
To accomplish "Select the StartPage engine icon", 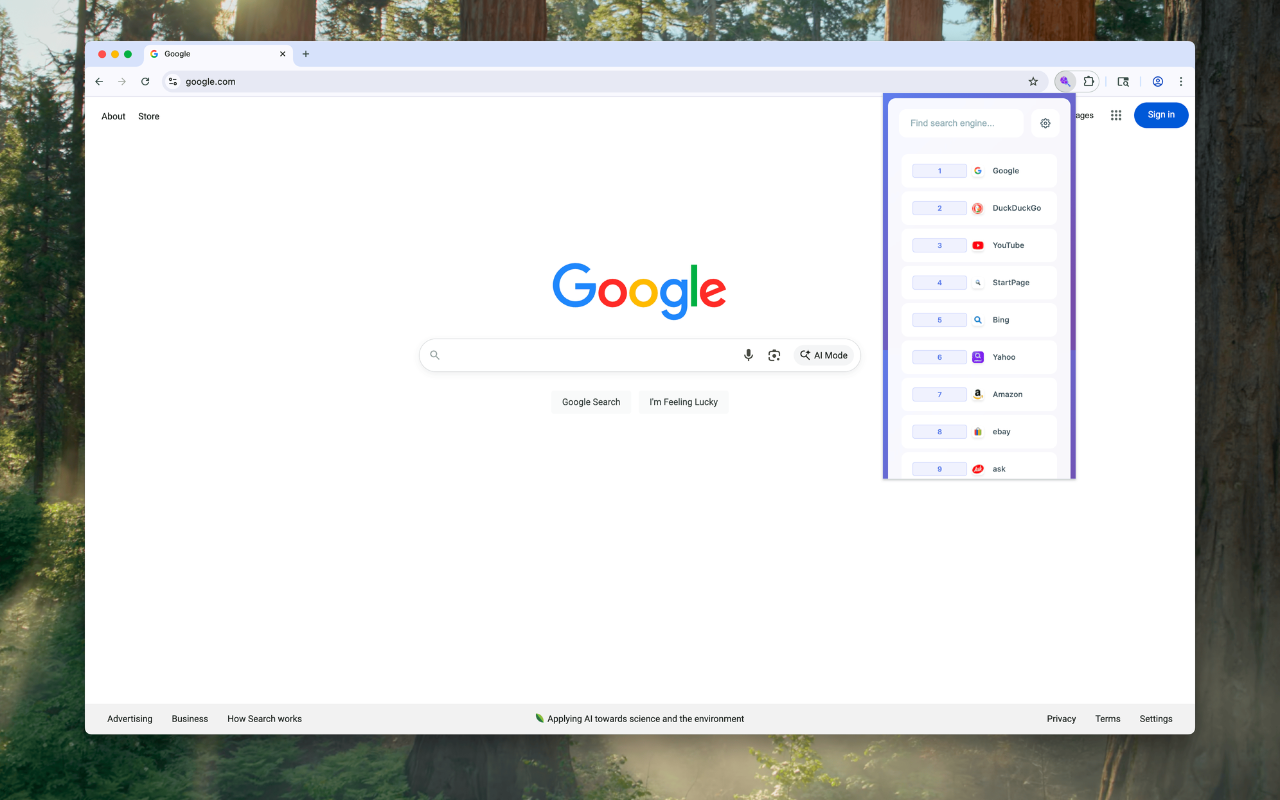I will coord(978,283).
